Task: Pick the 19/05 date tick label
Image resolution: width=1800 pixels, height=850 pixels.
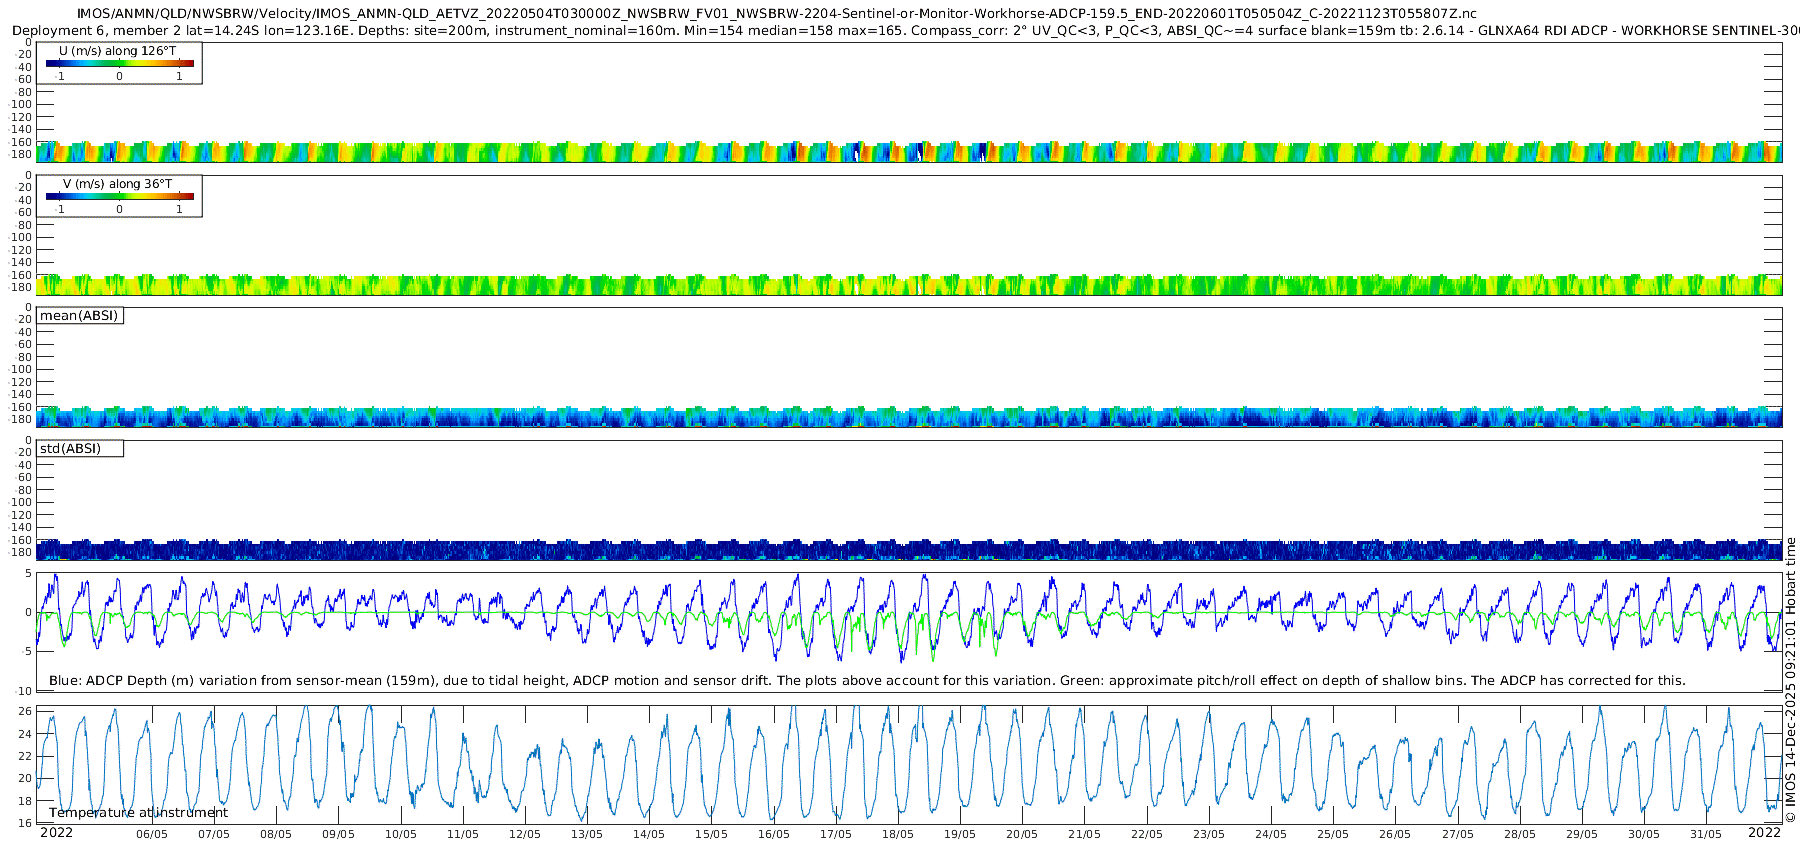Action: pyautogui.click(x=960, y=835)
